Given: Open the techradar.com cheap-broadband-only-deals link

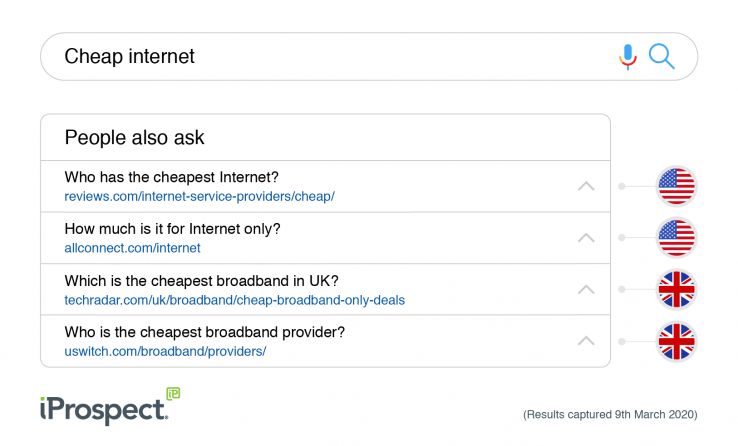Looking at the screenshot, I should [234, 300].
